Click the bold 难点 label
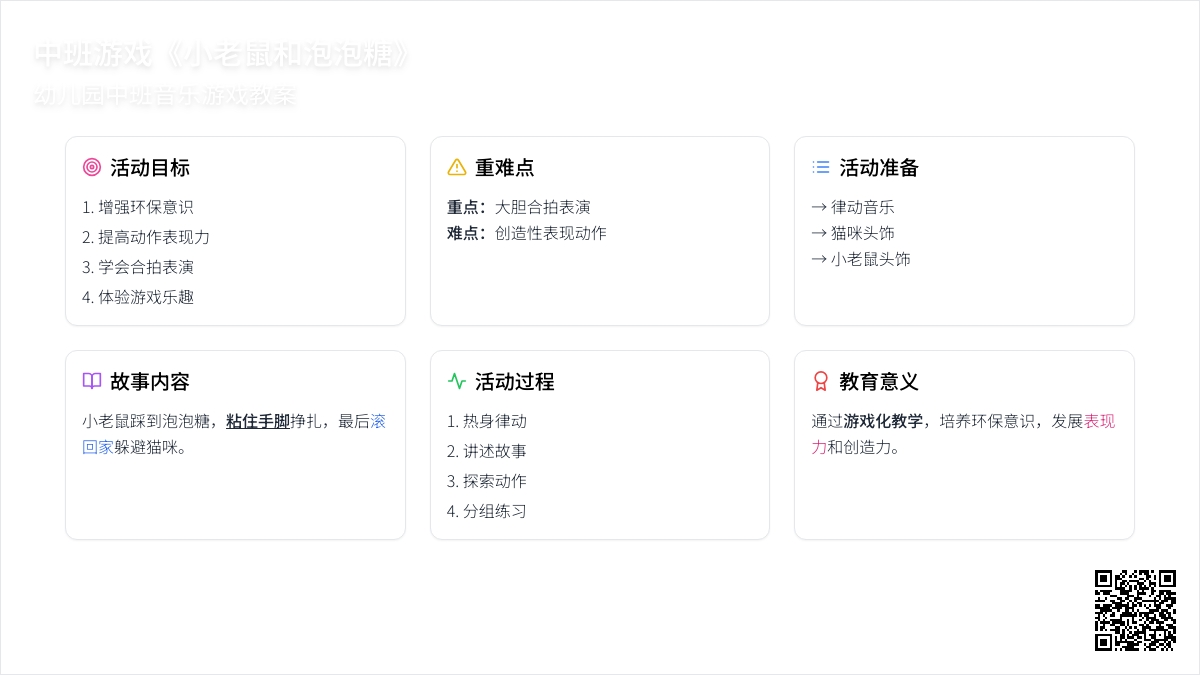Viewport: 1200px width, 675px height. coord(466,234)
